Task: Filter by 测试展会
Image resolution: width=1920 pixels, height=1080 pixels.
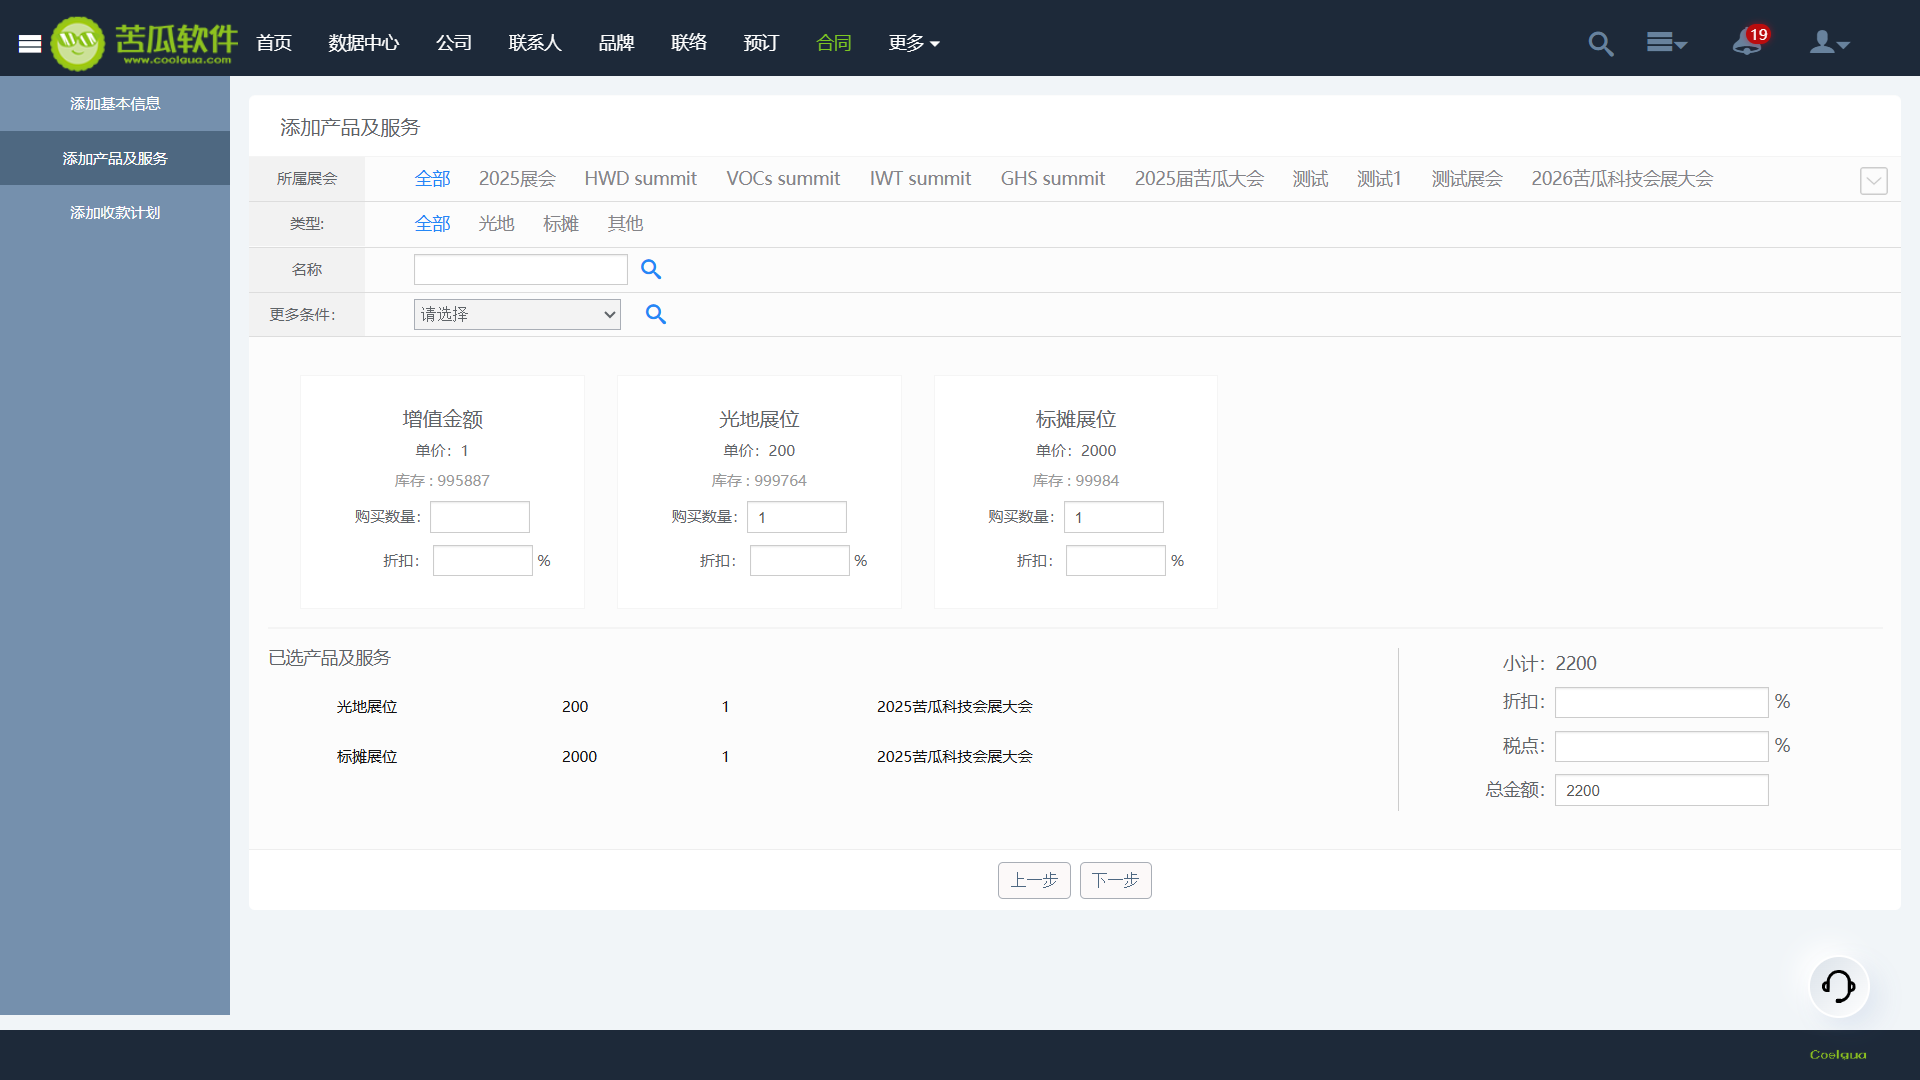Action: 1467,179
